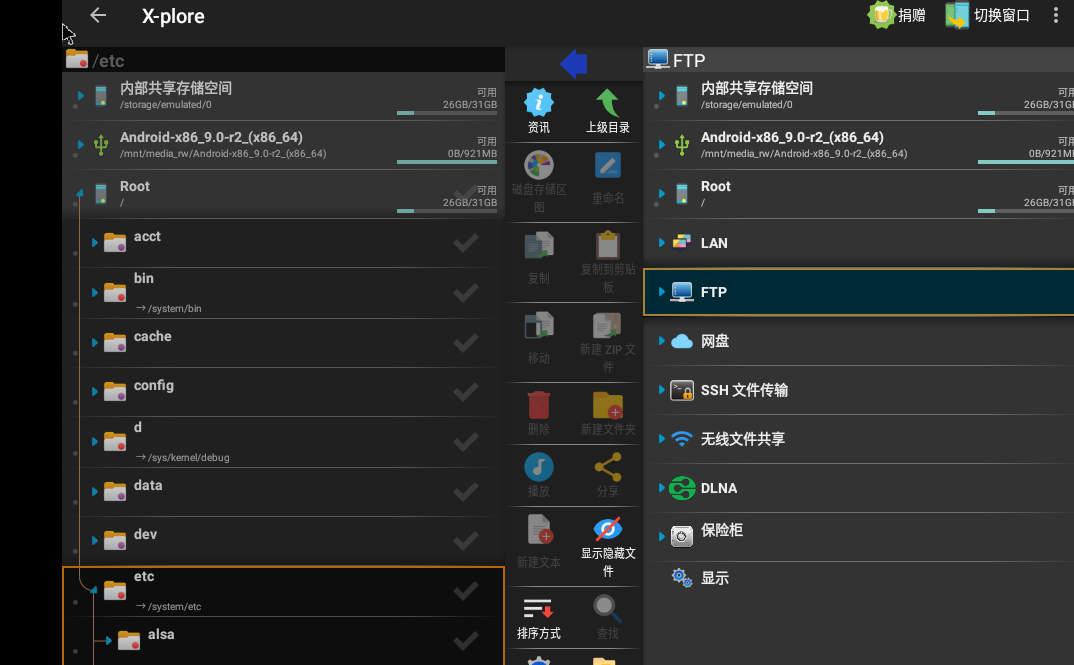This screenshot has height=665, width=1074.
Task: Open the three-dot overflow menu
Action: coord(1055,15)
